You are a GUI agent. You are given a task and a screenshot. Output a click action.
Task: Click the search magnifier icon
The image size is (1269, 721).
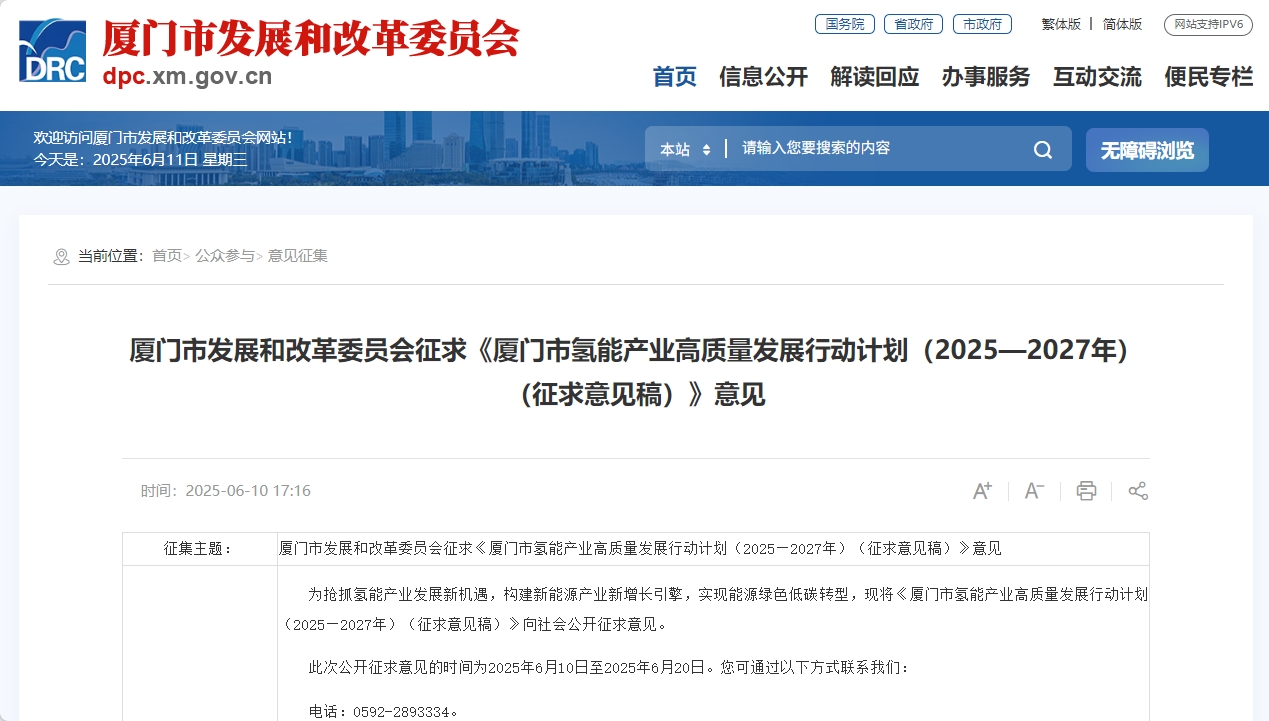click(1043, 149)
